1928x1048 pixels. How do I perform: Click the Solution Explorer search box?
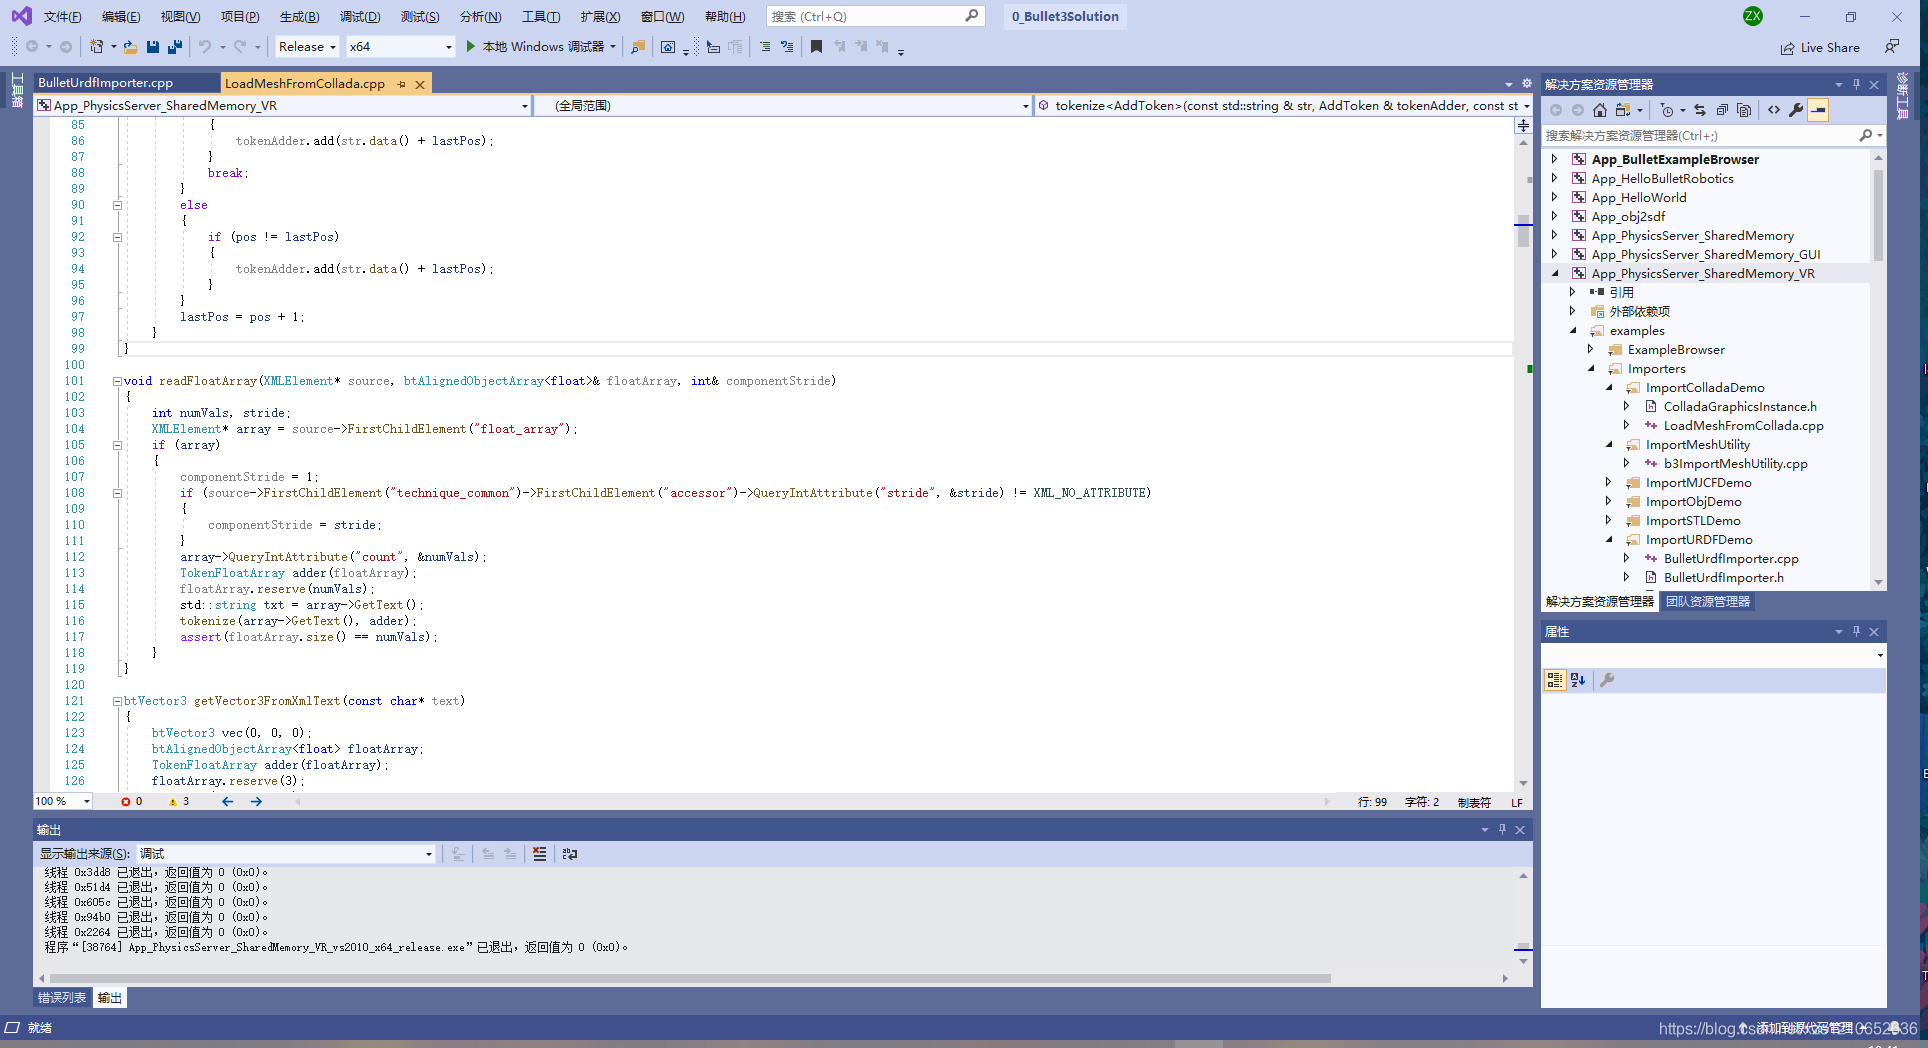click(x=1700, y=135)
